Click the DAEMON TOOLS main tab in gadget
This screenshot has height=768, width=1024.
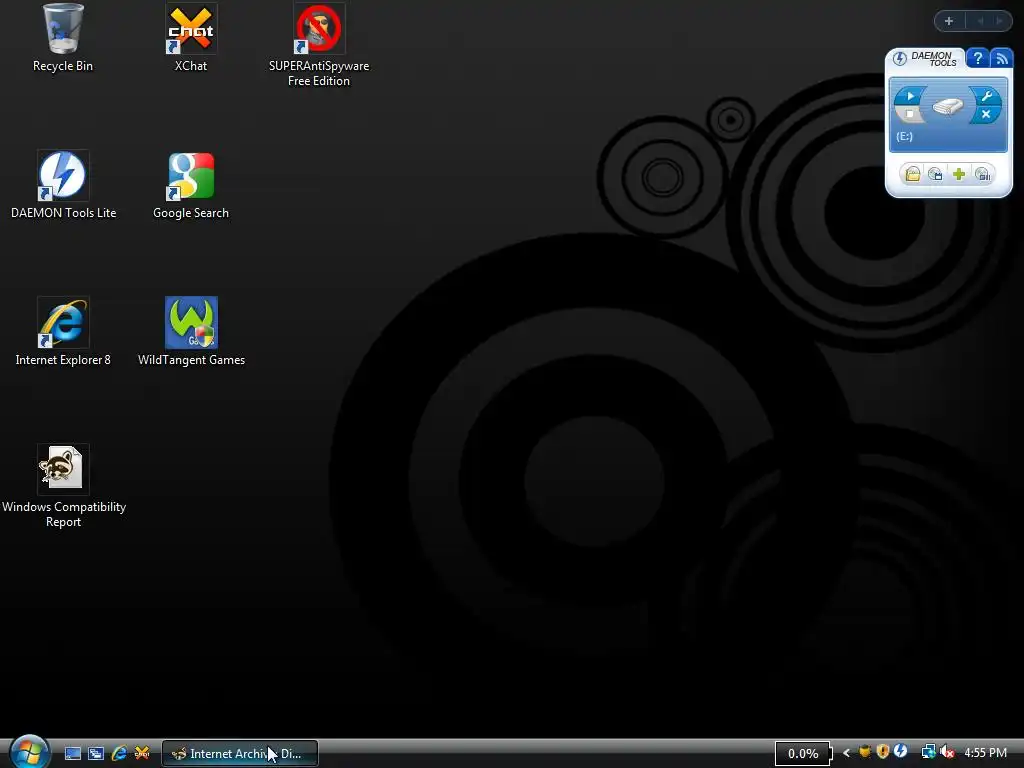coord(927,59)
